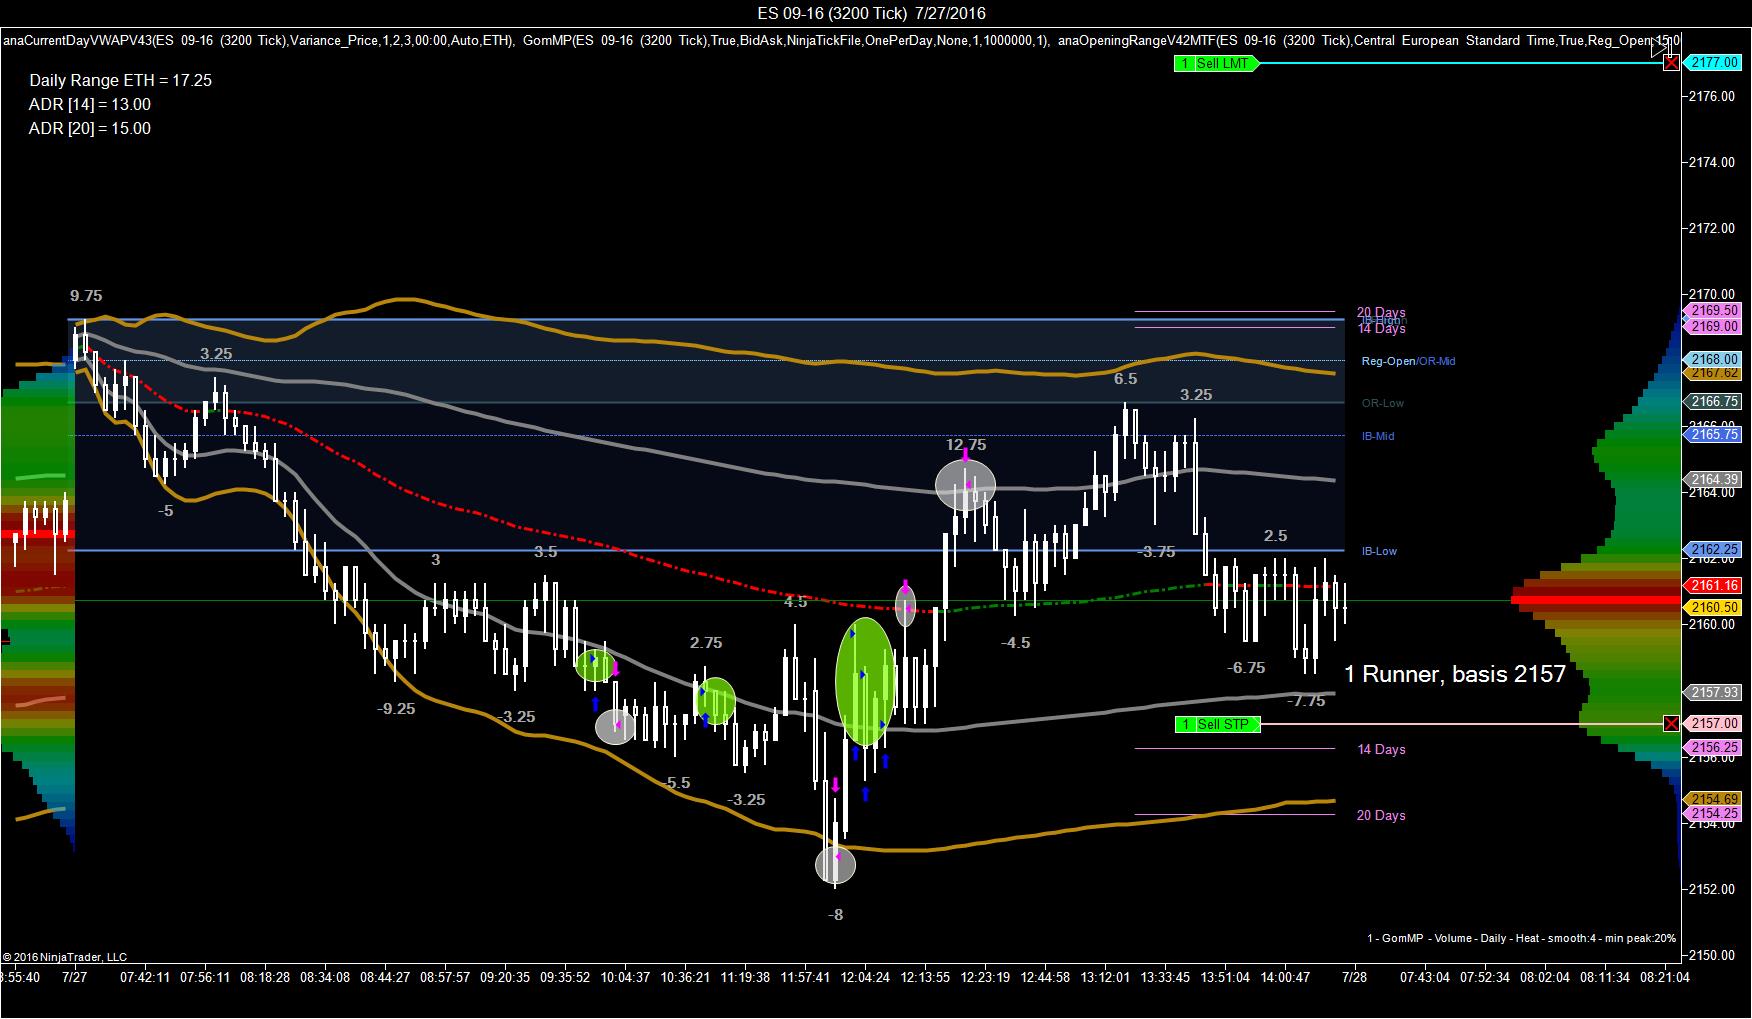Click the IB-Mid level label
This screenshot has height=1019, width=1752.
(x=1377, y=436)
